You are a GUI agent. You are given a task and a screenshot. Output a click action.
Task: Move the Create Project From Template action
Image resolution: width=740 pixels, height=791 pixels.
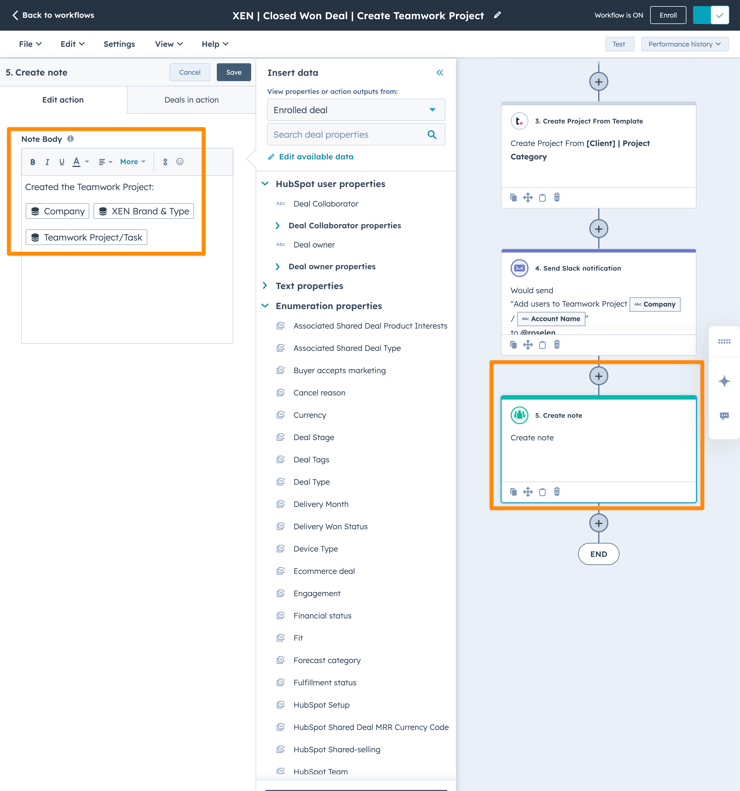(528, 198)
